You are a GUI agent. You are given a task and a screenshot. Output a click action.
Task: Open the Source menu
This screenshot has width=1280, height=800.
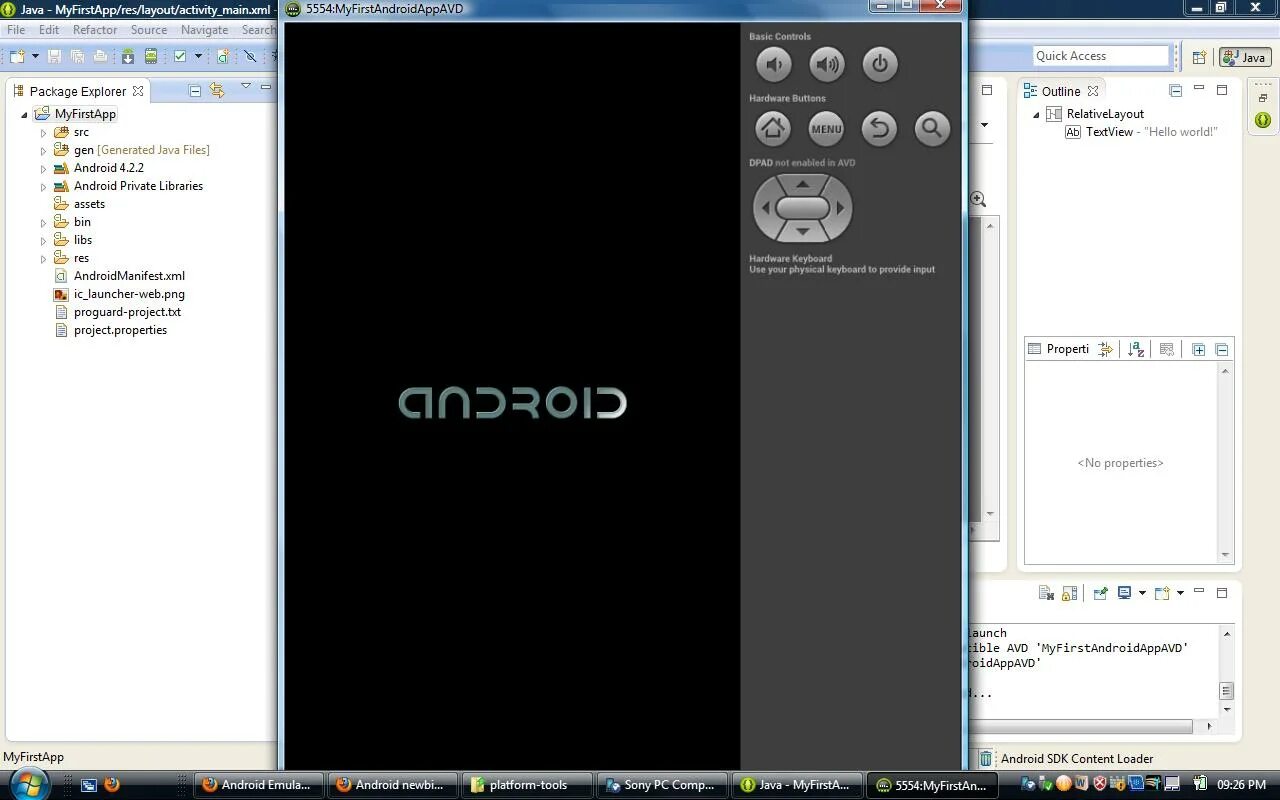(x=149, y=30)
